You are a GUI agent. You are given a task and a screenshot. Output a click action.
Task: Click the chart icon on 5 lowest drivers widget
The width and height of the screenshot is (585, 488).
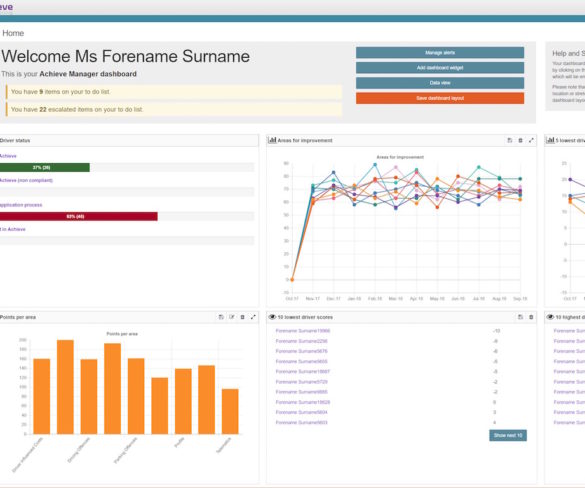(x=550, y=140)
